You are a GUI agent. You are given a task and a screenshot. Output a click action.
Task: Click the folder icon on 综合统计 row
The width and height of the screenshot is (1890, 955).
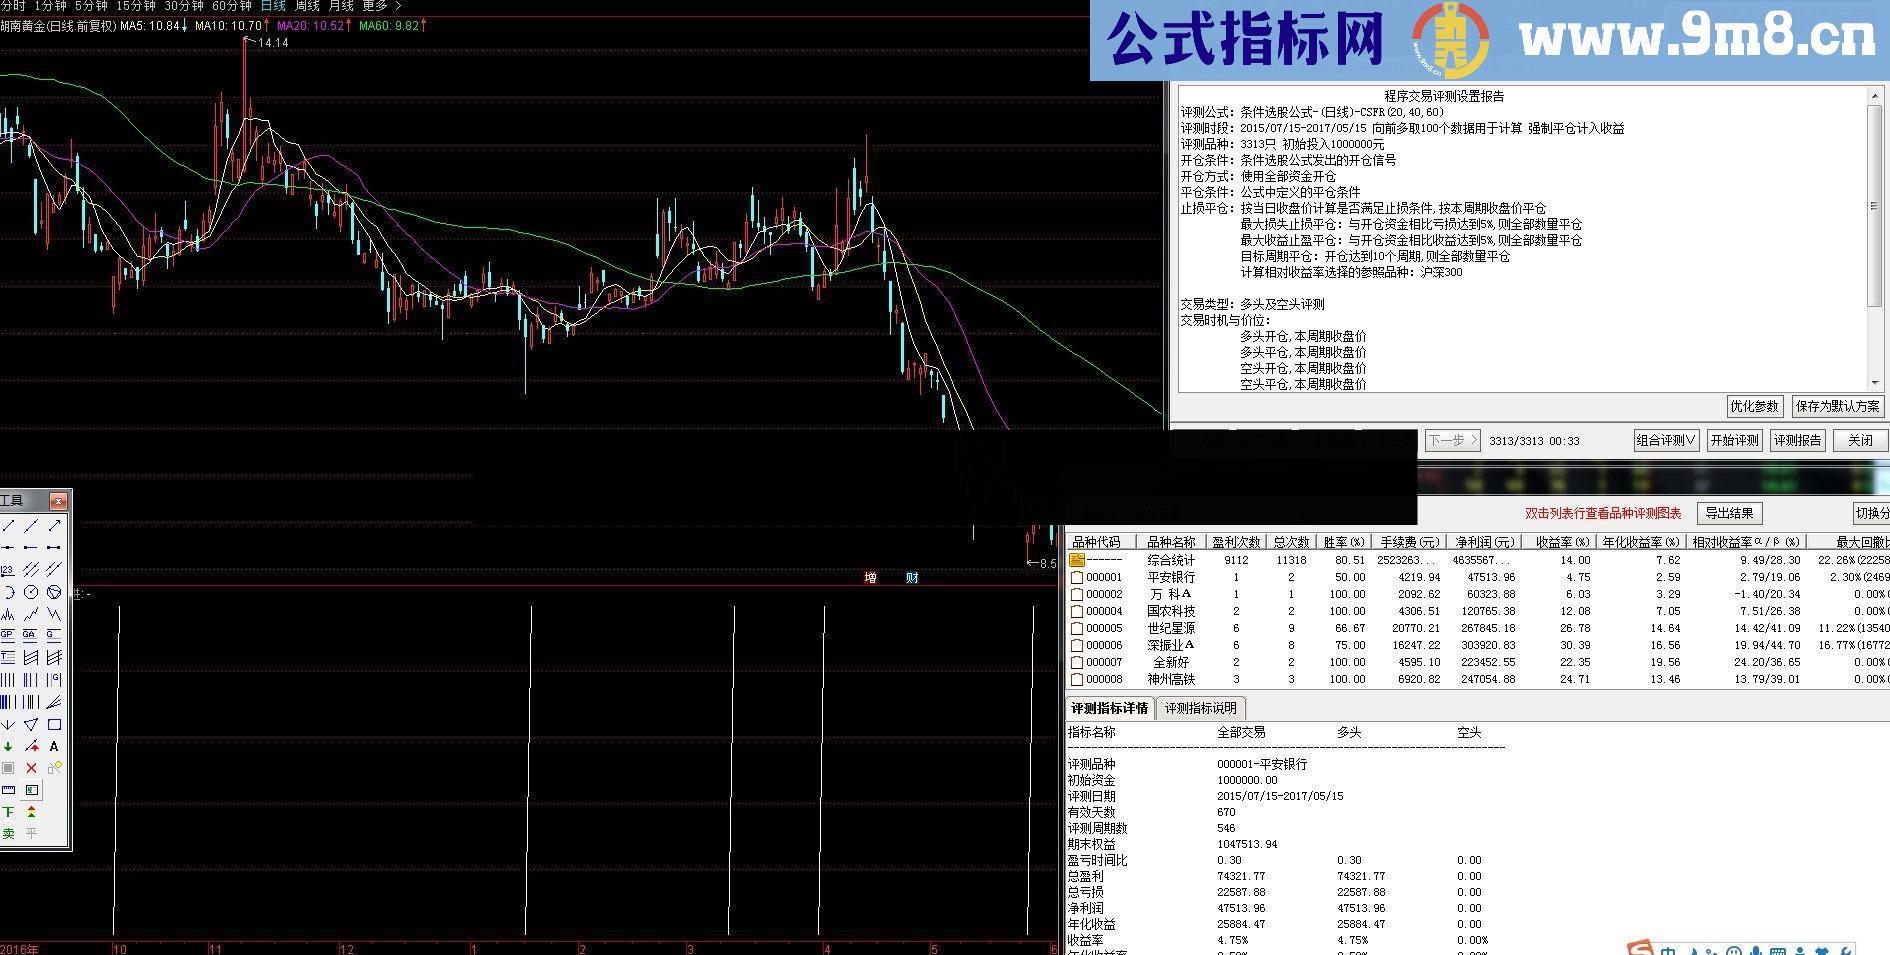click(x=1077, y=560)
